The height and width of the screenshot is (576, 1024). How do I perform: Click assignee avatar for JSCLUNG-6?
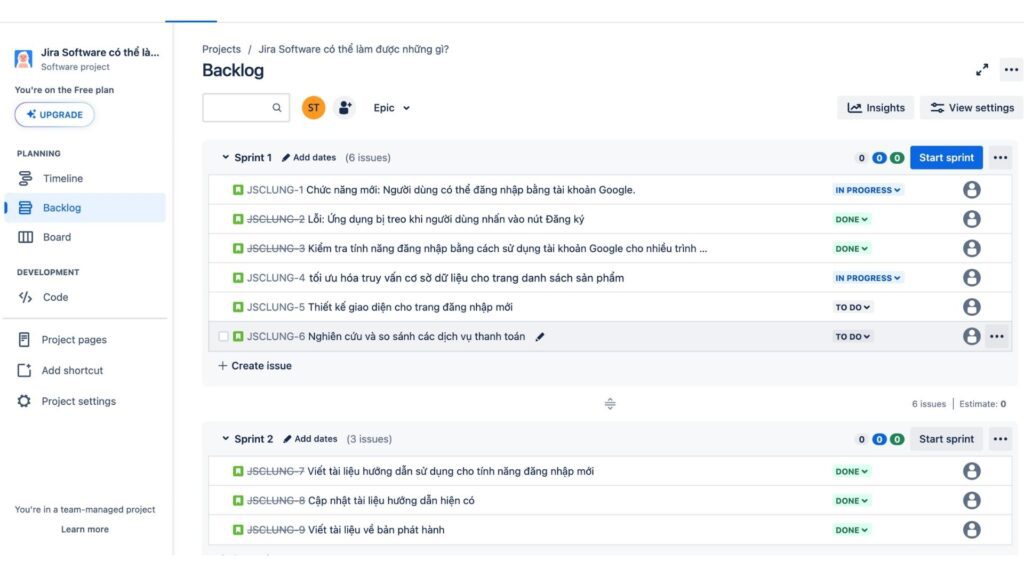coord(972,336)
